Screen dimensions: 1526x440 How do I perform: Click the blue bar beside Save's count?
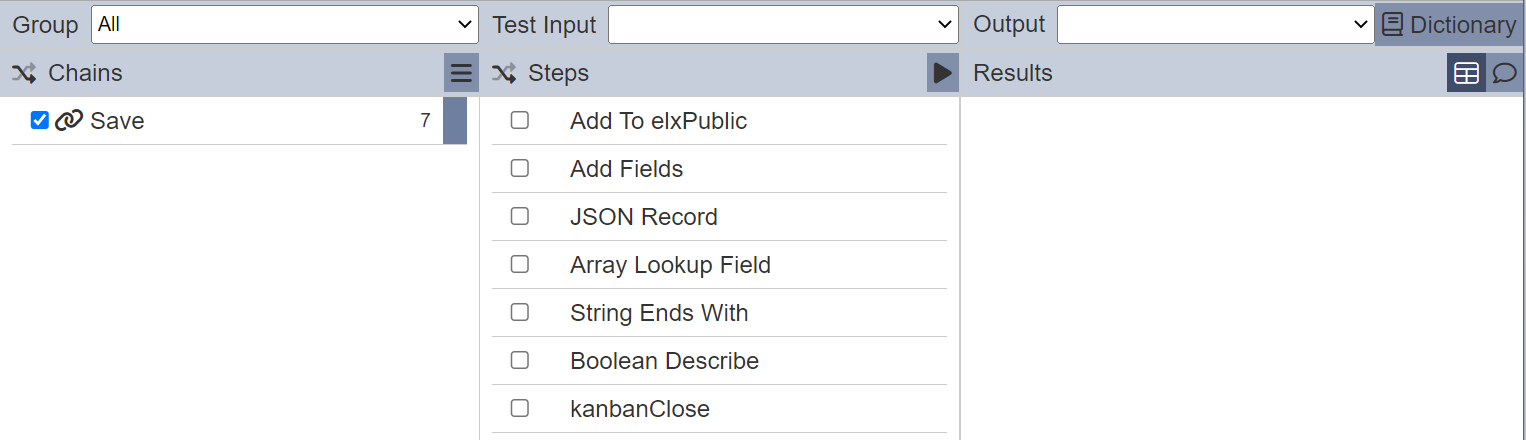pos(455,120)
